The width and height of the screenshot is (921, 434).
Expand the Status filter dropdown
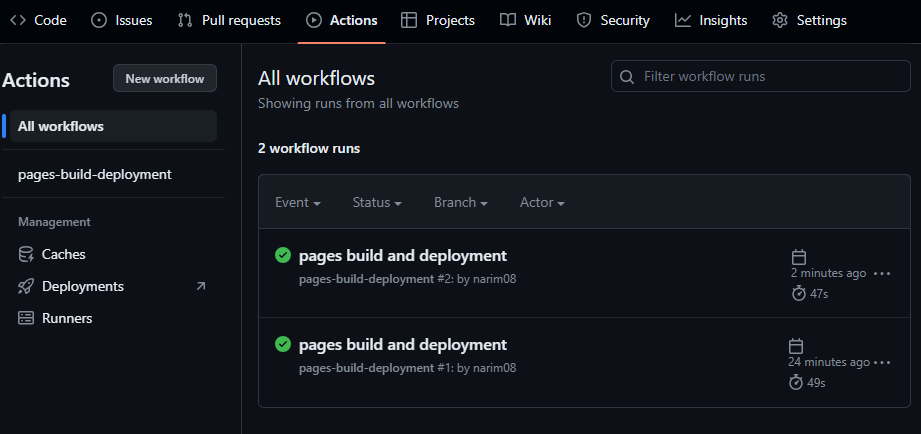pyautogui.click(x=377, y=203)
